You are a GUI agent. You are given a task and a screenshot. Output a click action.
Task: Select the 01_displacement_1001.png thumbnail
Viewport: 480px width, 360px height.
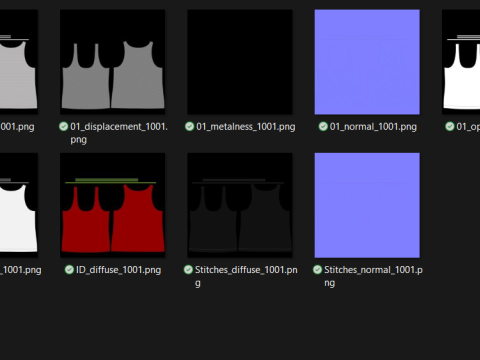[x=112, y=62]
